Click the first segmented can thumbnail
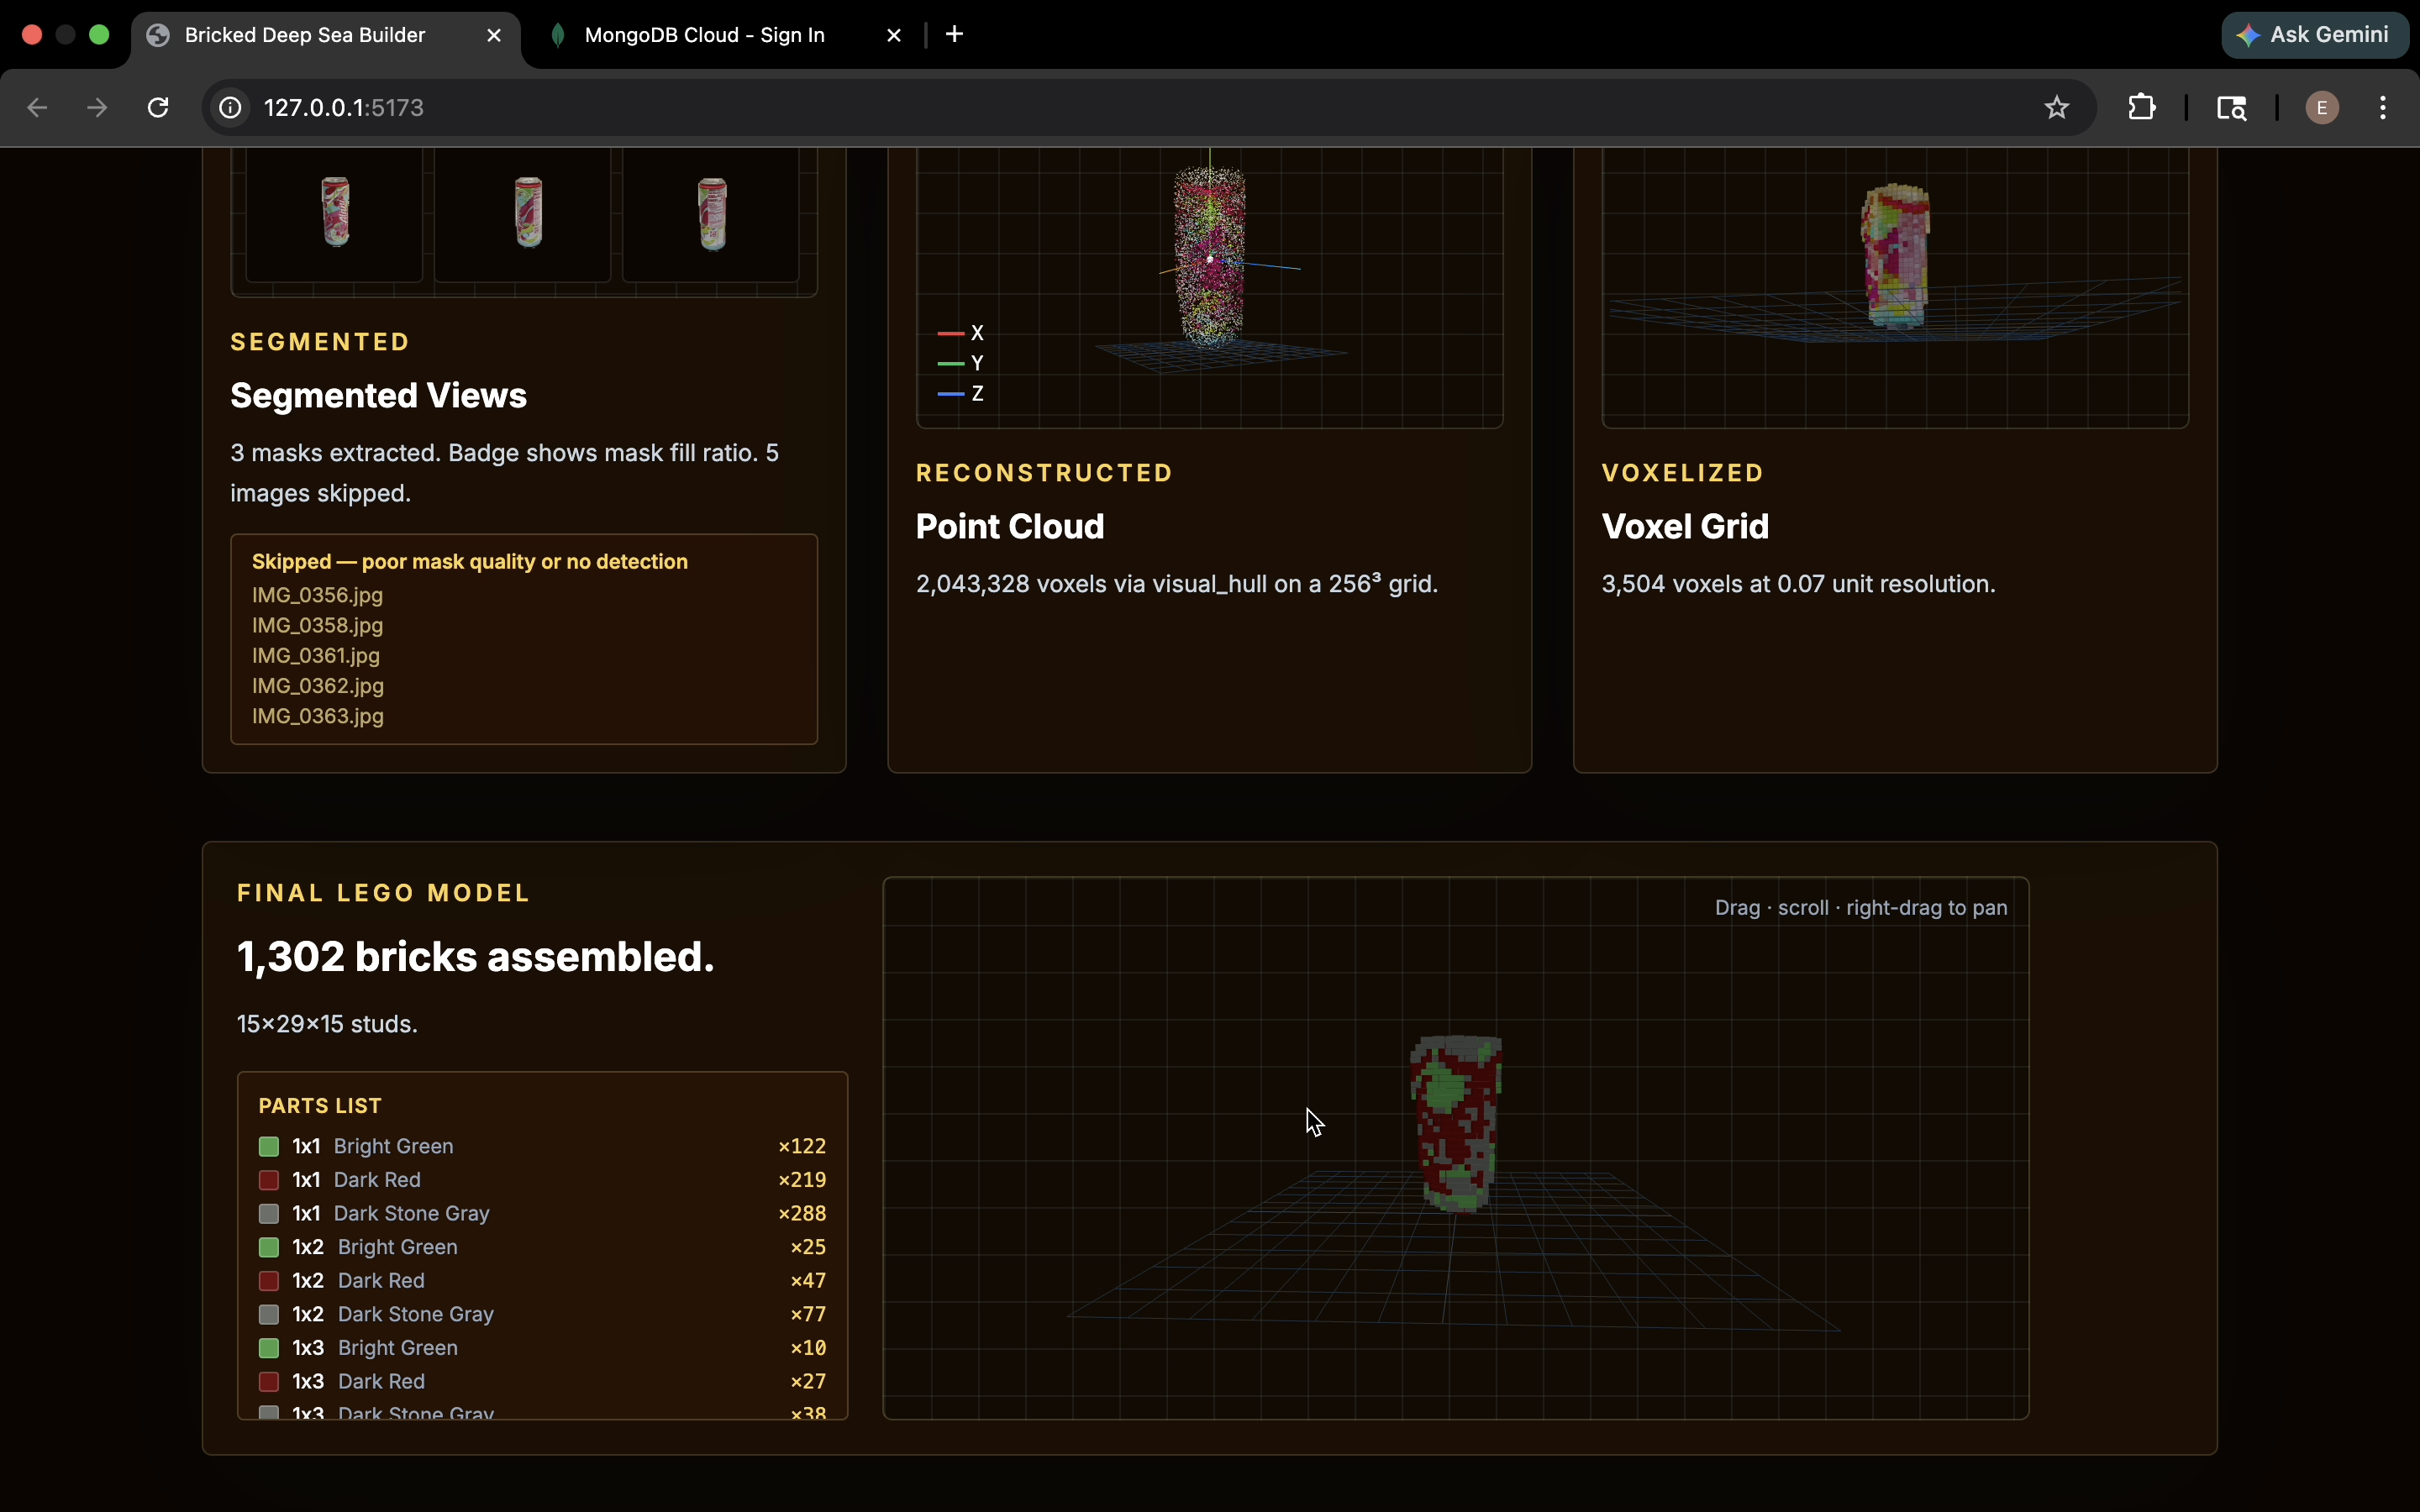2420x1512 pixels. tap(335, 211)
